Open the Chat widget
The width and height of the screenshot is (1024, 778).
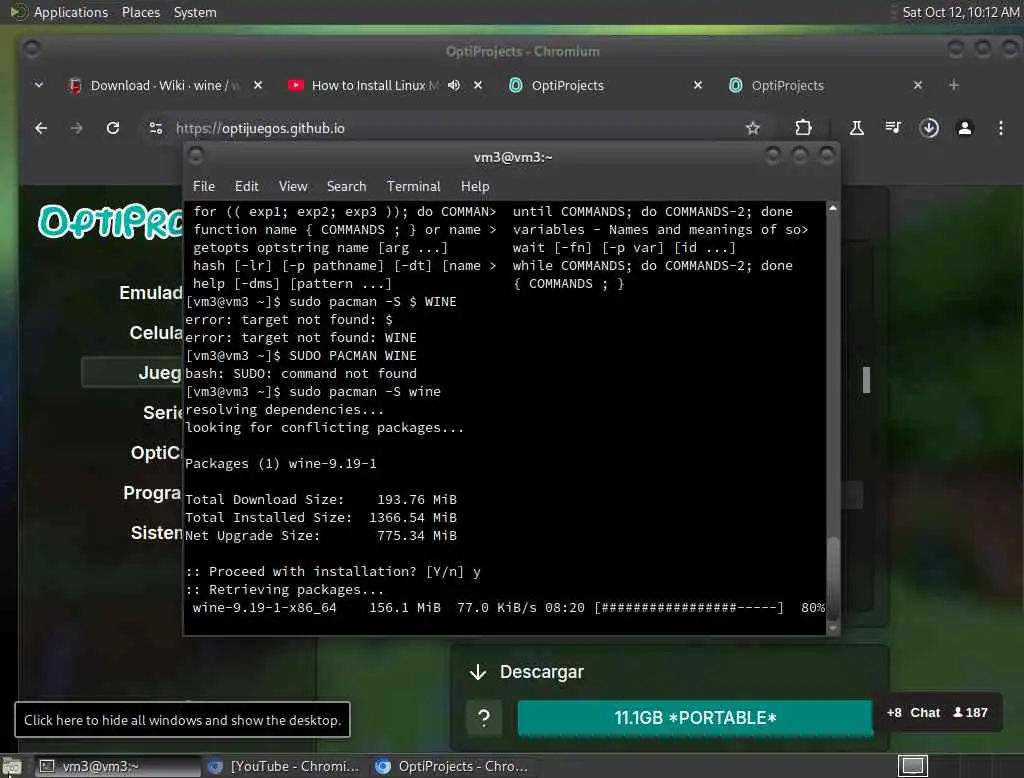click(936, 712)
